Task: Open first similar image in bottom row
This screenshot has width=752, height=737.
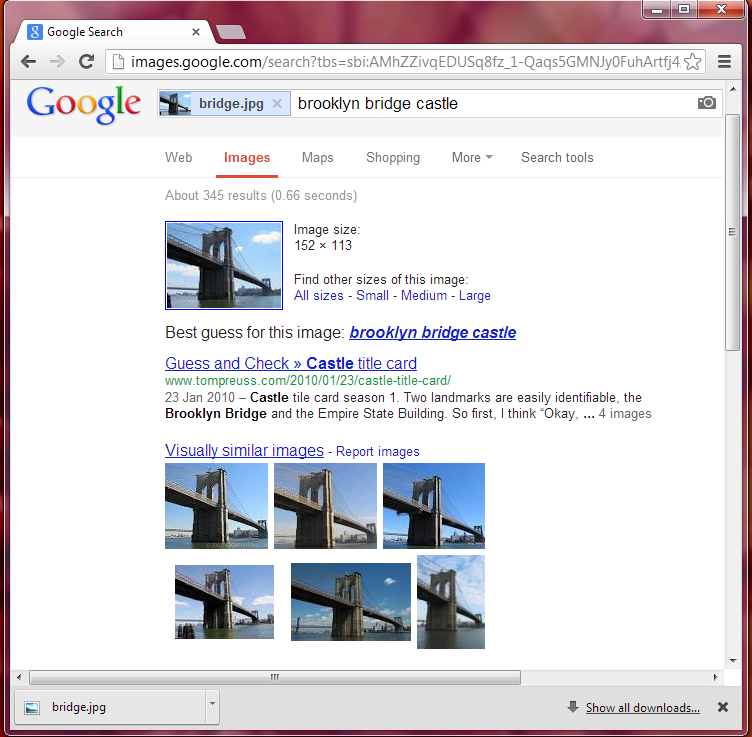Action: 224,602
